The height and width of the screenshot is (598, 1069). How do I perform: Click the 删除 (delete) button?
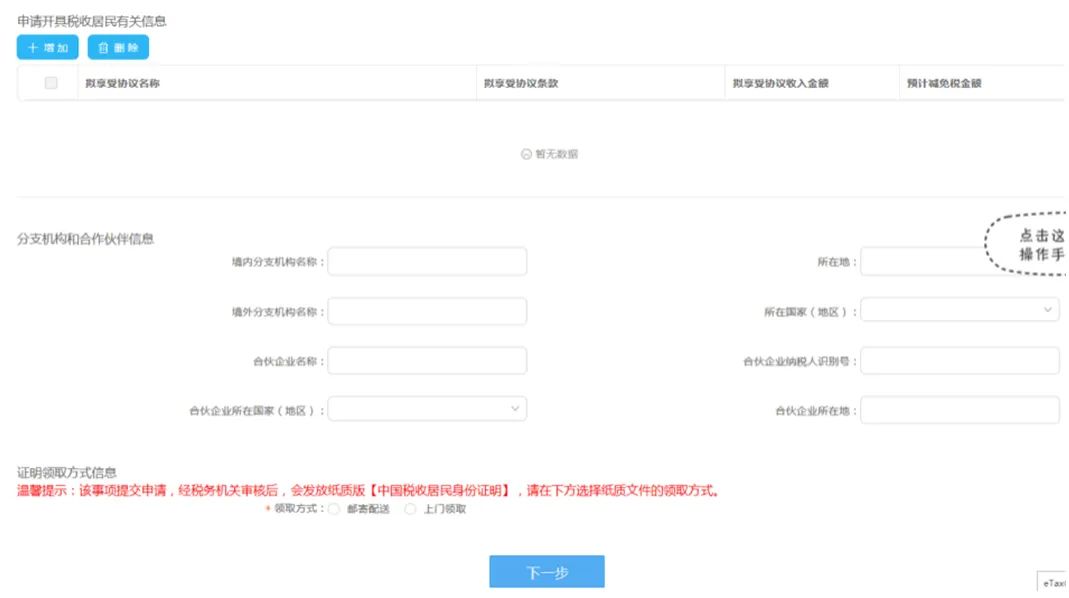point(118,47)
